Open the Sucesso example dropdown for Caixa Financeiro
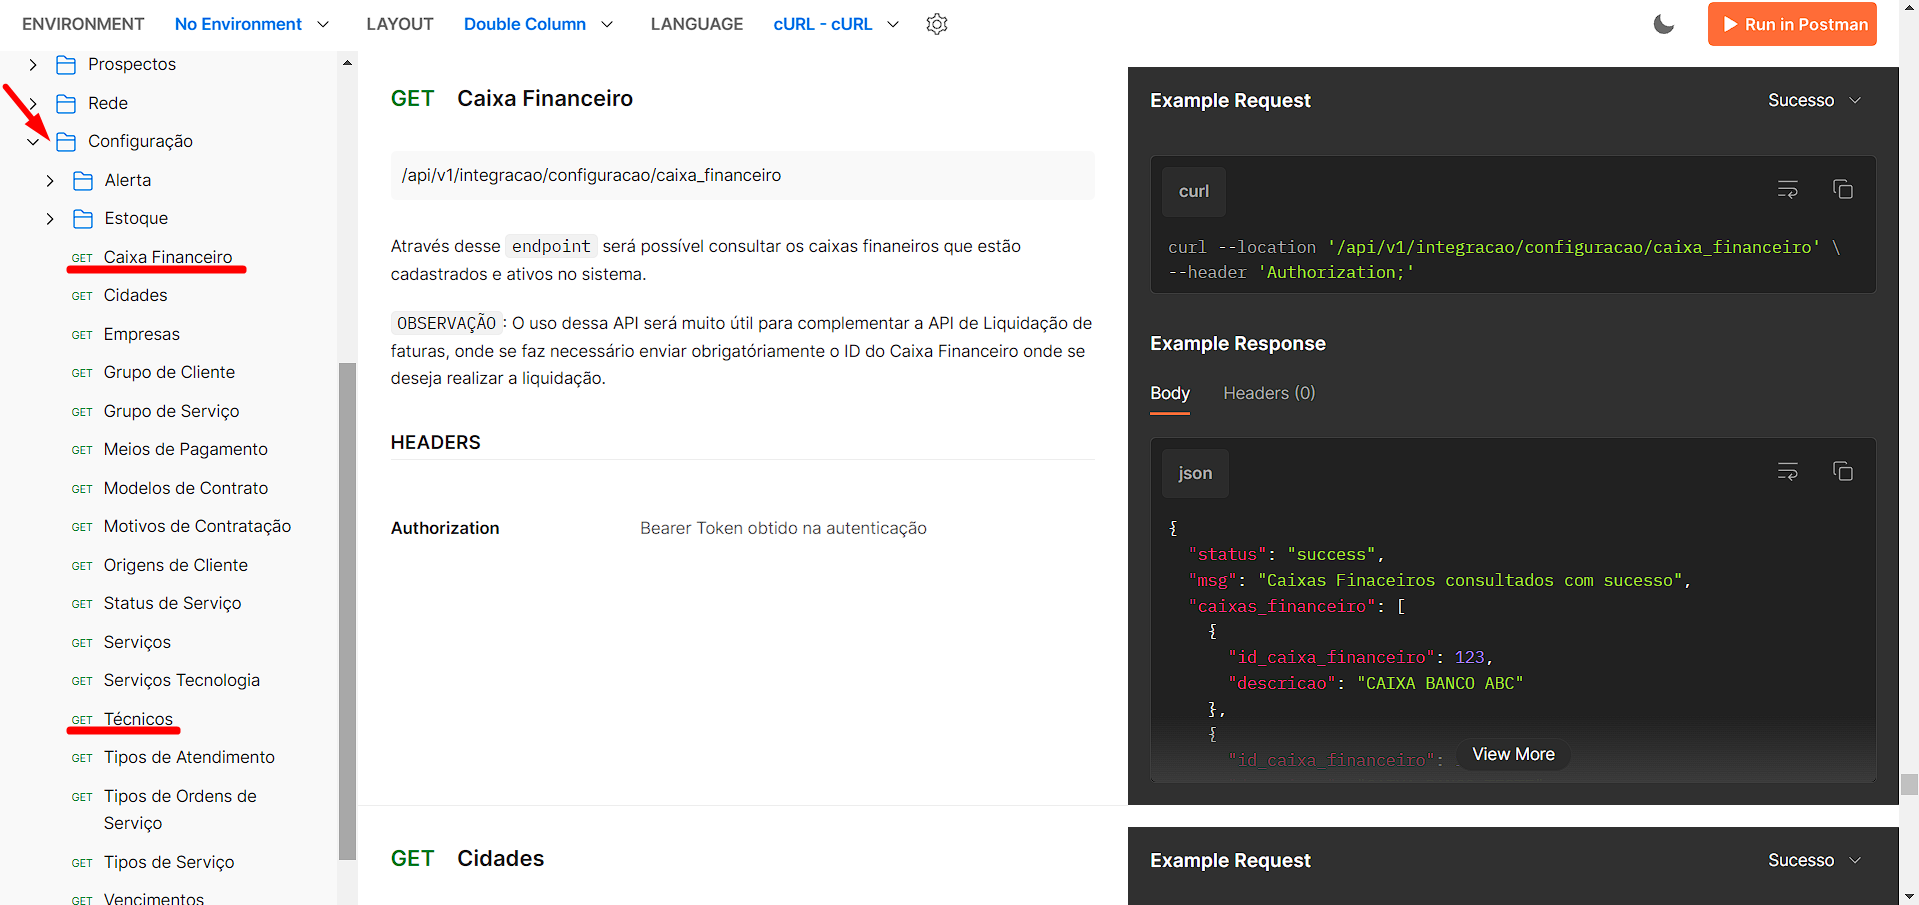This screenshot has width=1919, height=905. click(1814, 100)
